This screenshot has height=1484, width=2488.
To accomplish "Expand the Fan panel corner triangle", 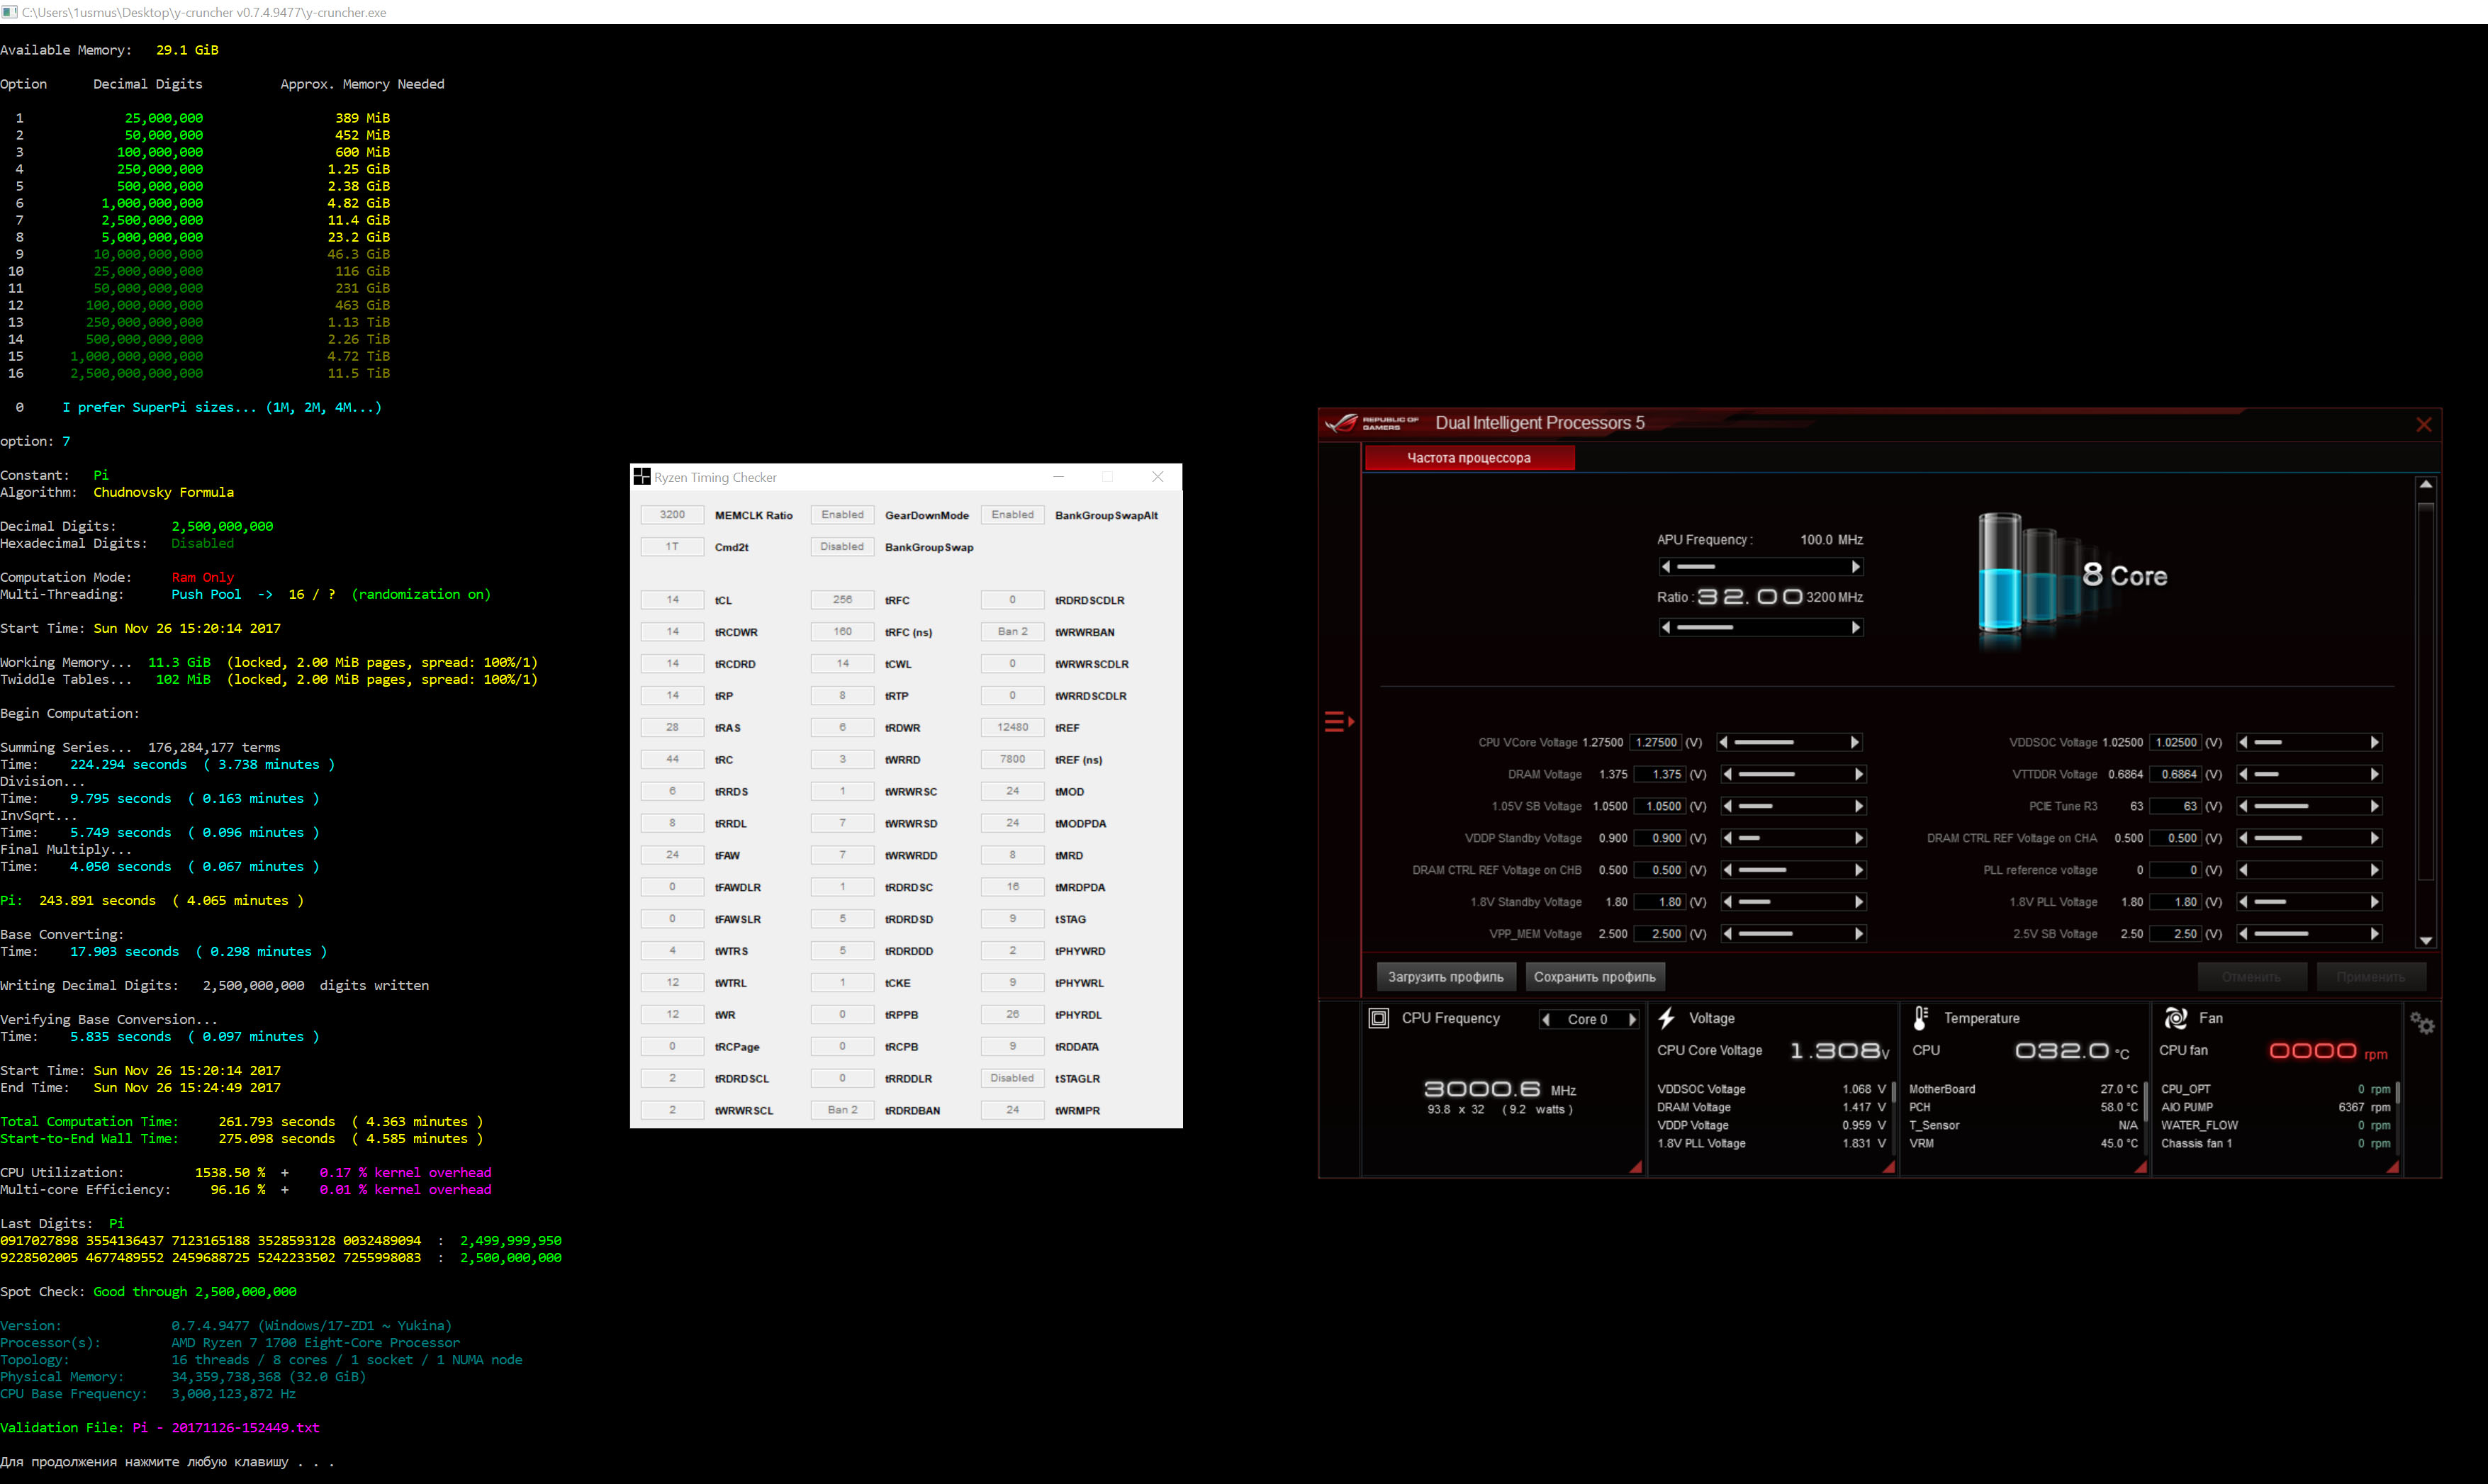I will point(2392,1167).
